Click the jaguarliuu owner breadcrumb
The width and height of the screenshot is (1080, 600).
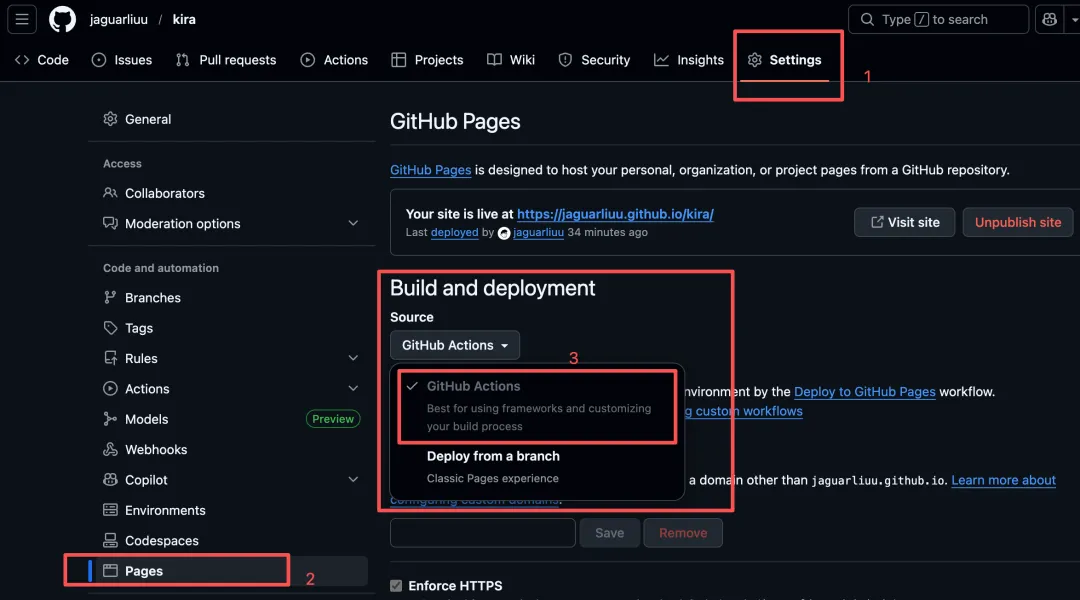coord(118,19)
